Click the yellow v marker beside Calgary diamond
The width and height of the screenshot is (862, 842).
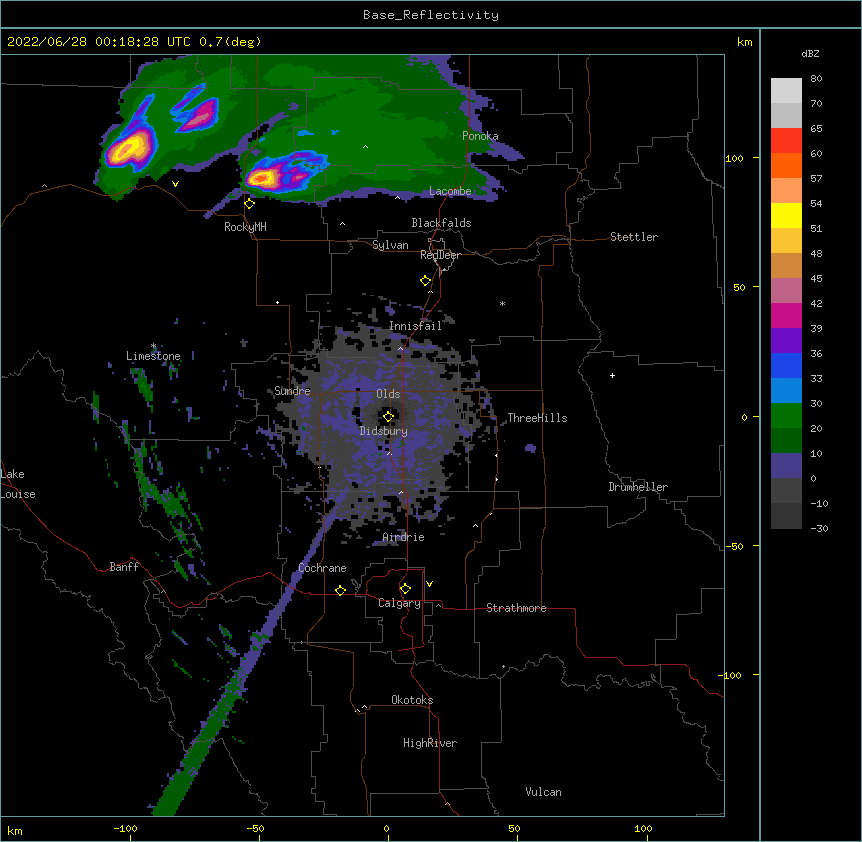click(x=429, y=584)
